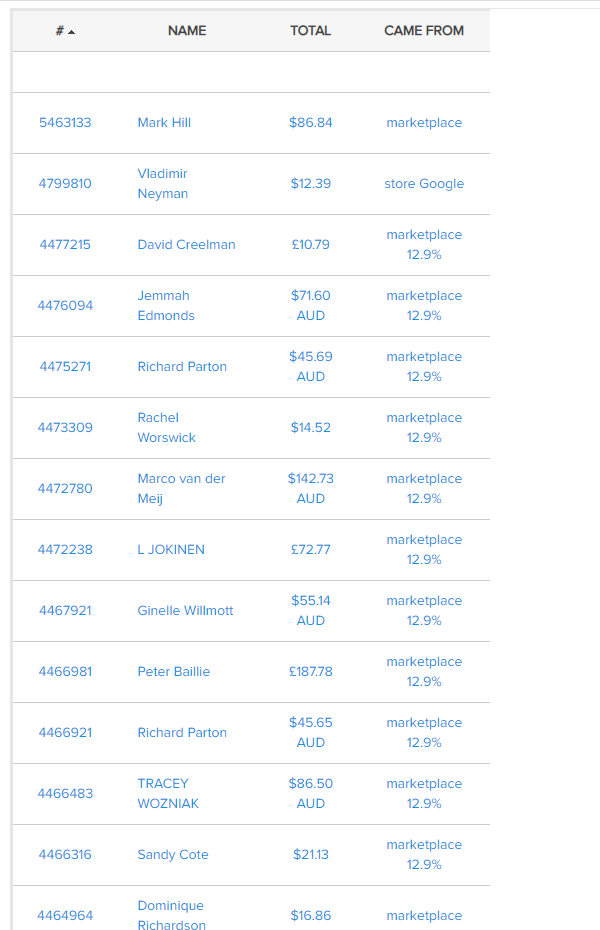This screenshot has width=600, height=930.
Task: Open order number 4473309
Action: 65,428
